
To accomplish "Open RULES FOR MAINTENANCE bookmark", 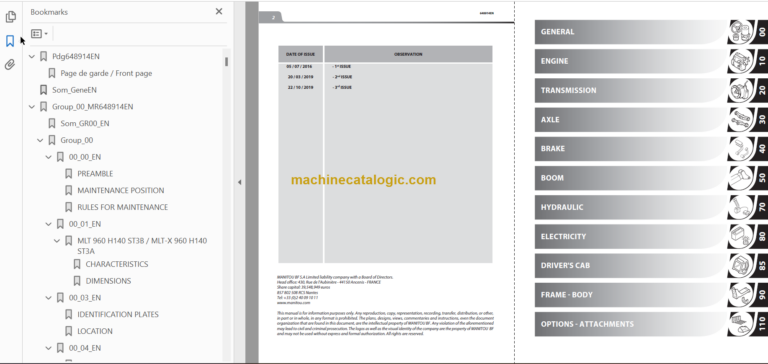I will 122,207.
